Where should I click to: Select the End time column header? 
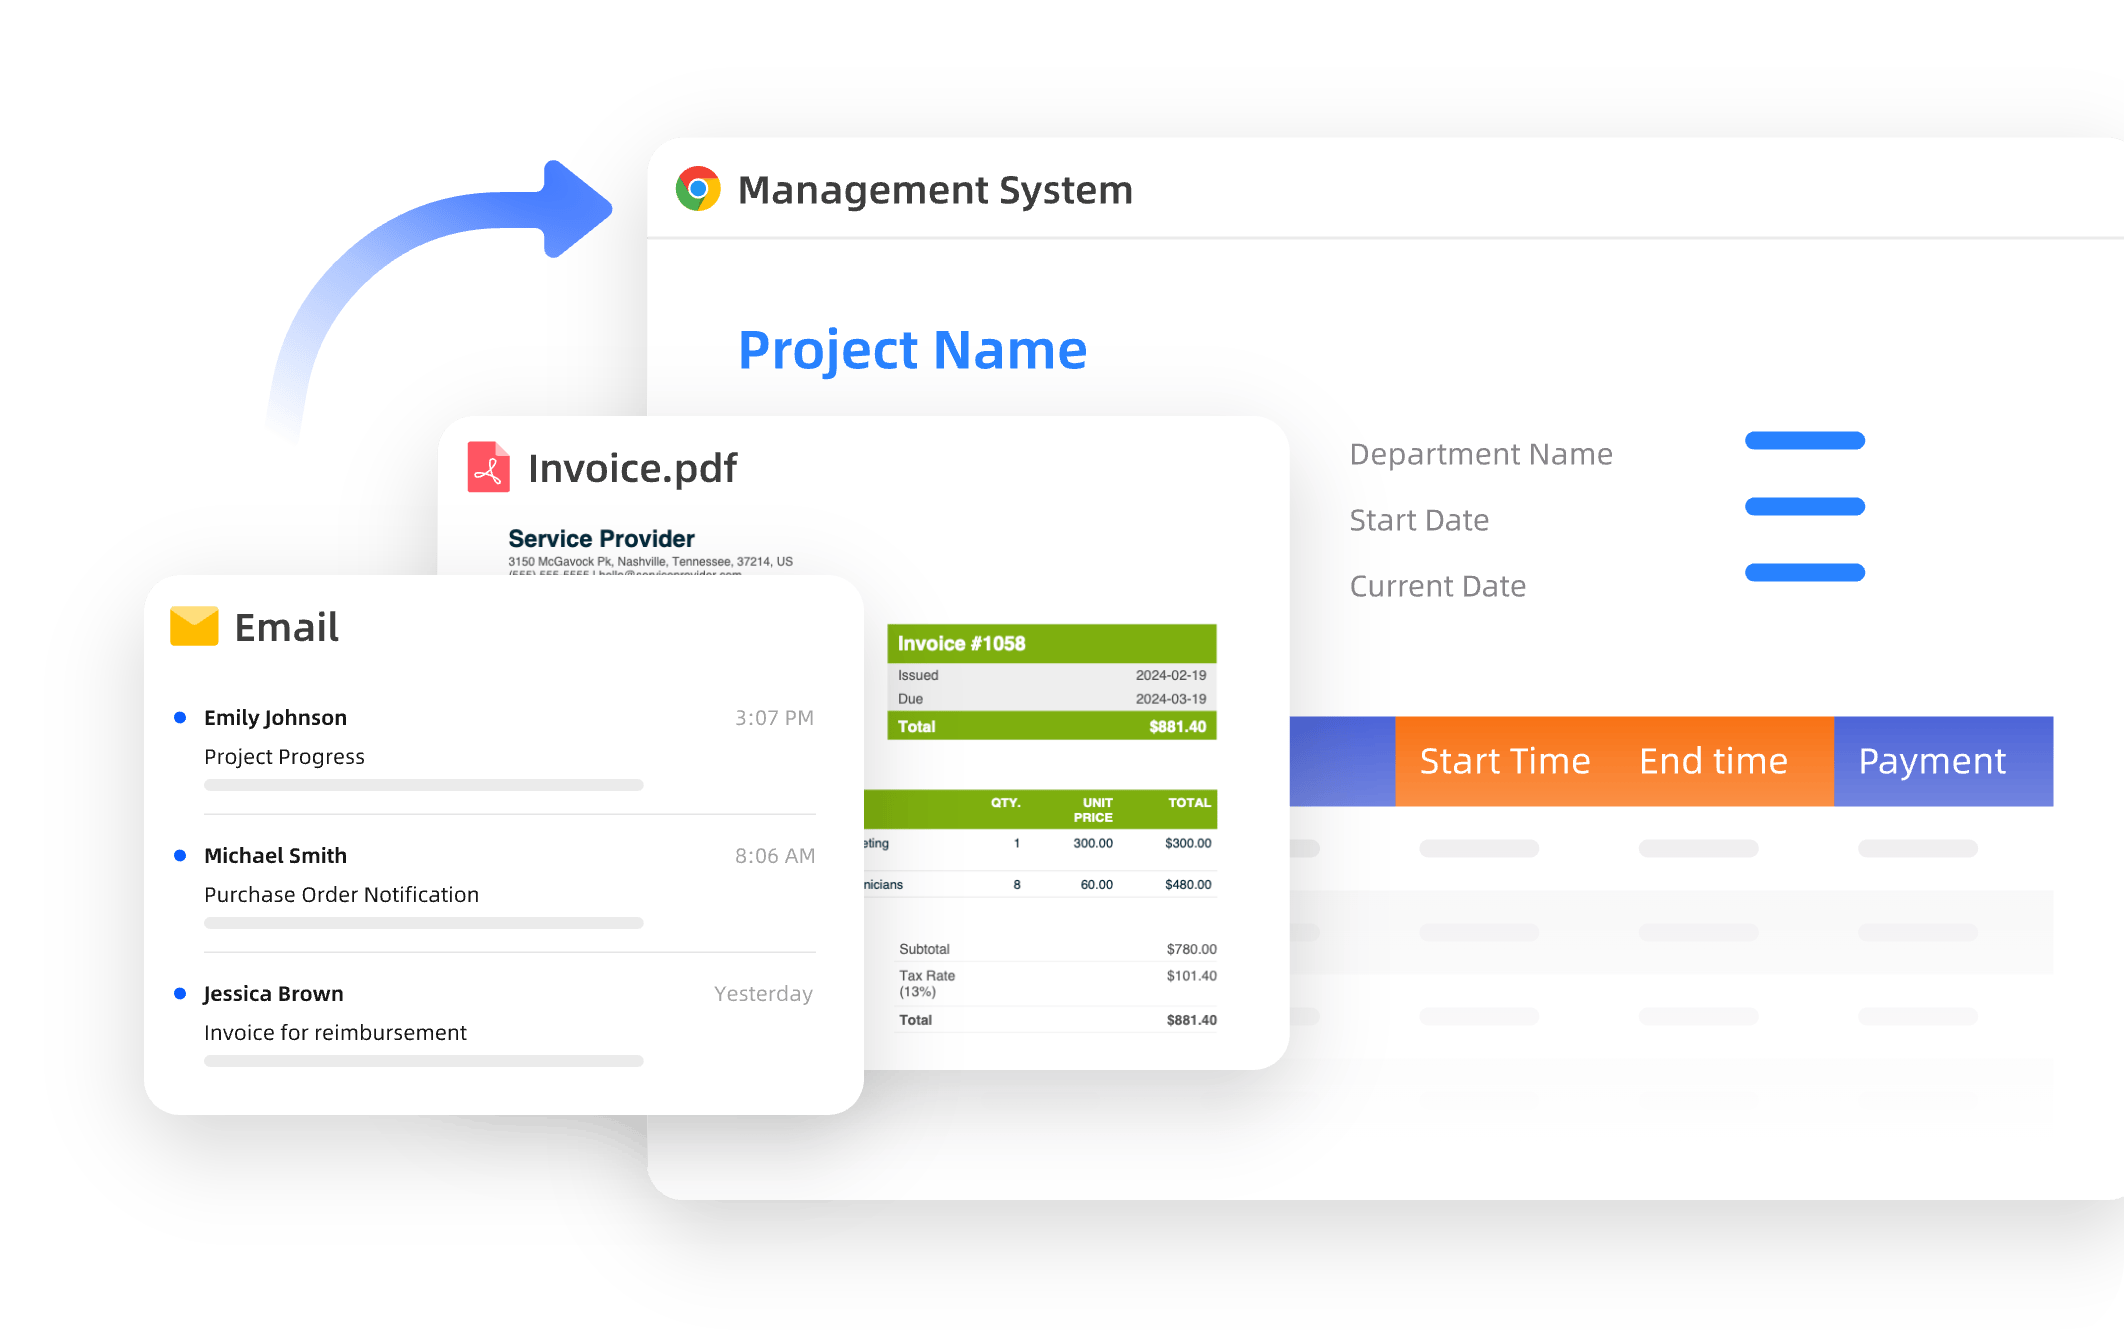point(1712,761)
